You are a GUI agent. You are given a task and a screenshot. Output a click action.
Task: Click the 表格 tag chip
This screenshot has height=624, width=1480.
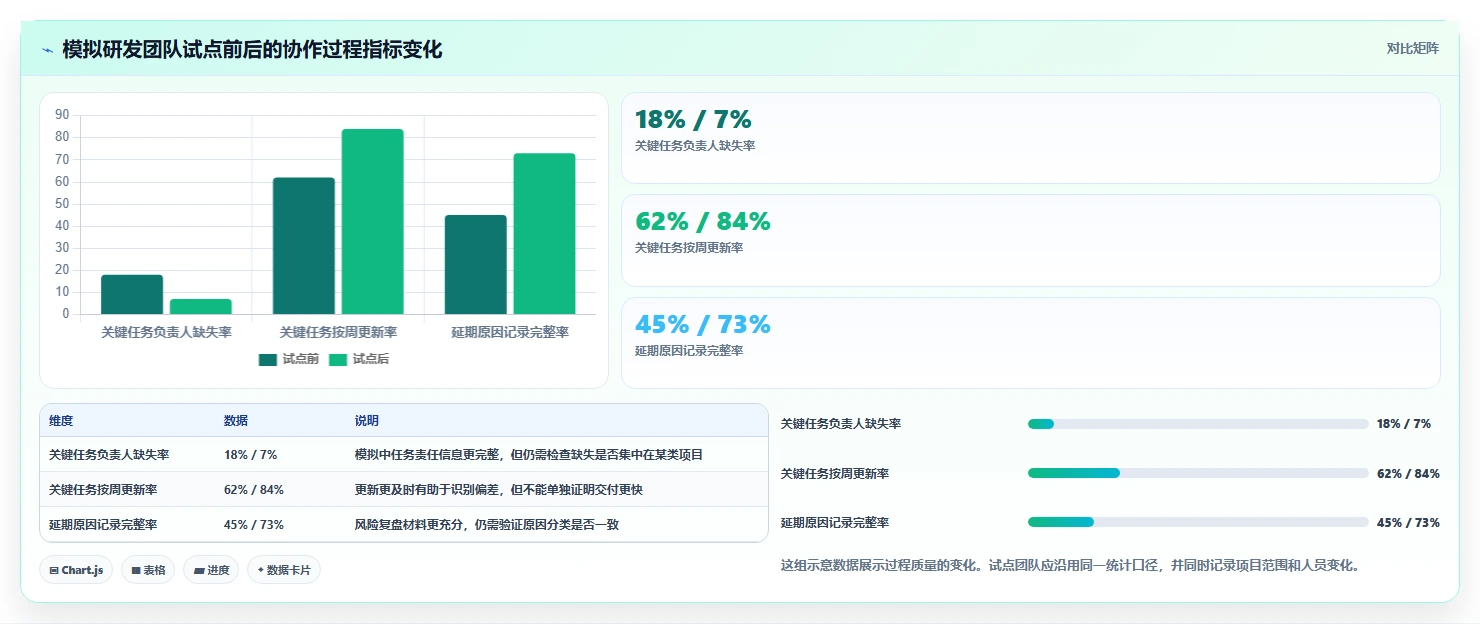[x=149, y=570]
